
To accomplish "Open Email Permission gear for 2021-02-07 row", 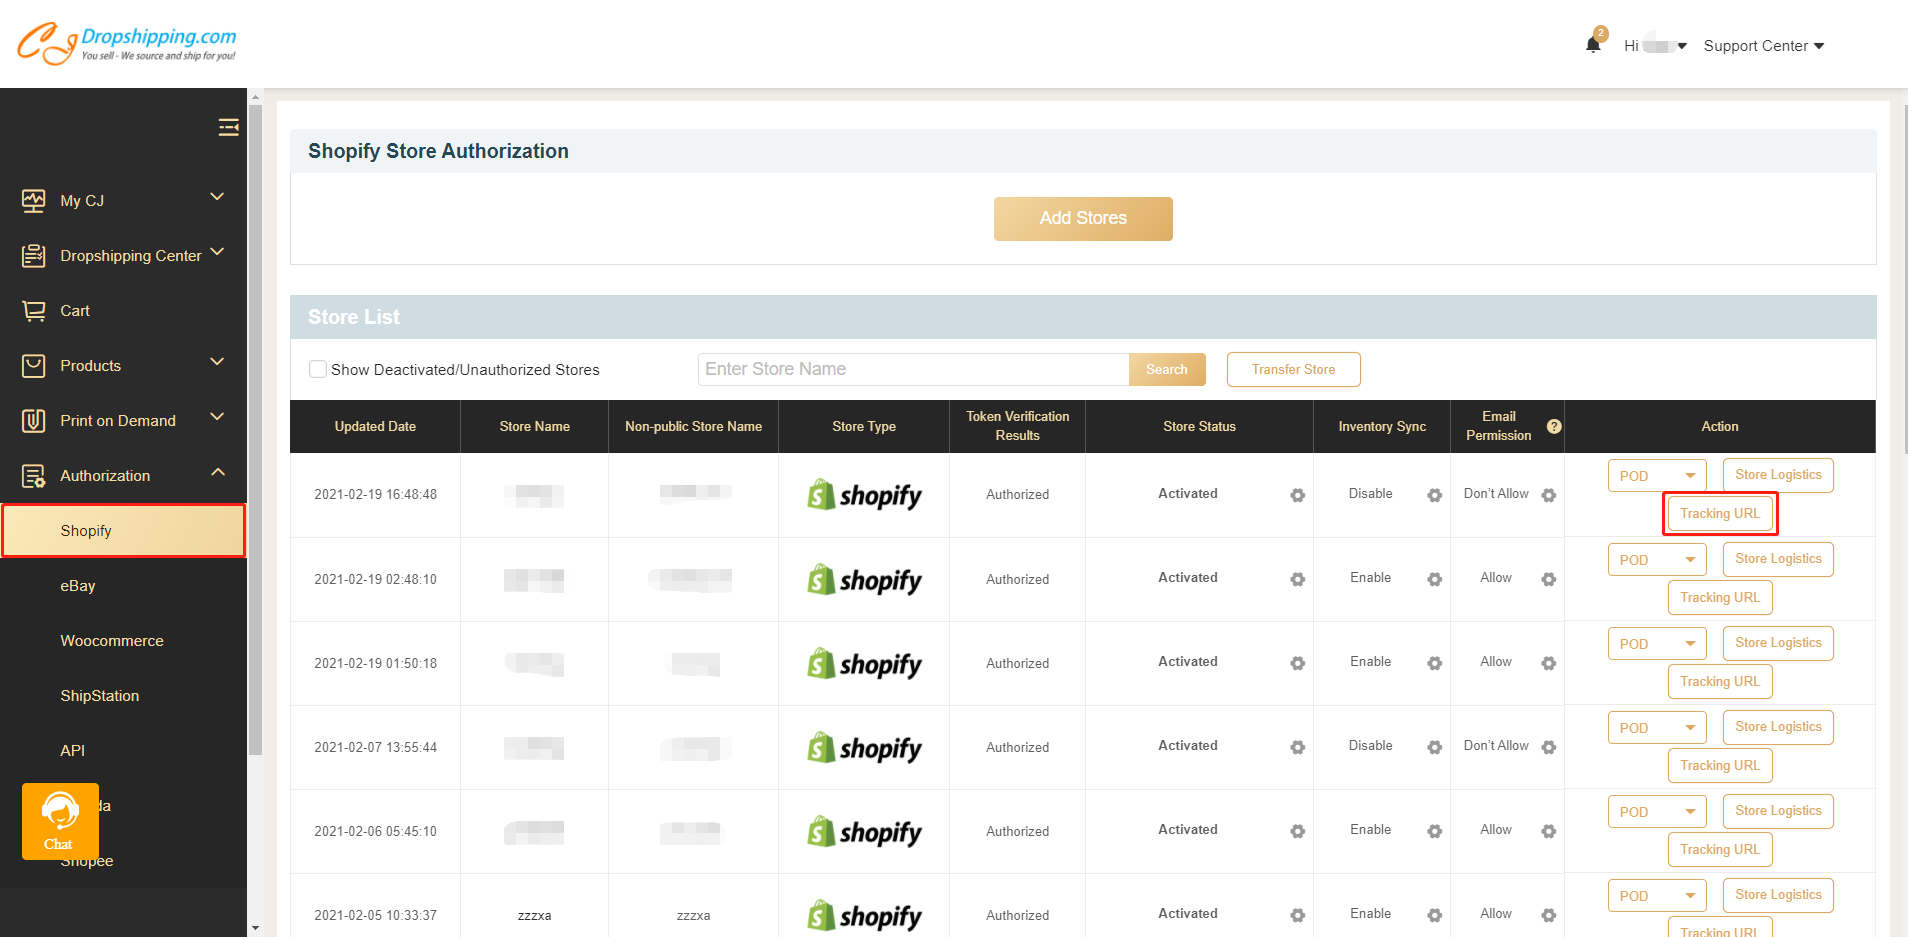I will [1549, 747].
